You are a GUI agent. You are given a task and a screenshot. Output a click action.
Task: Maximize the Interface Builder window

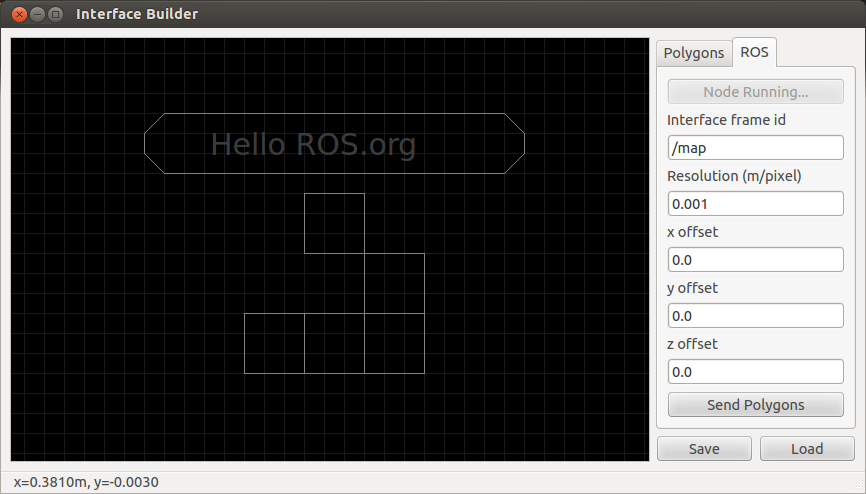(55, 14)
